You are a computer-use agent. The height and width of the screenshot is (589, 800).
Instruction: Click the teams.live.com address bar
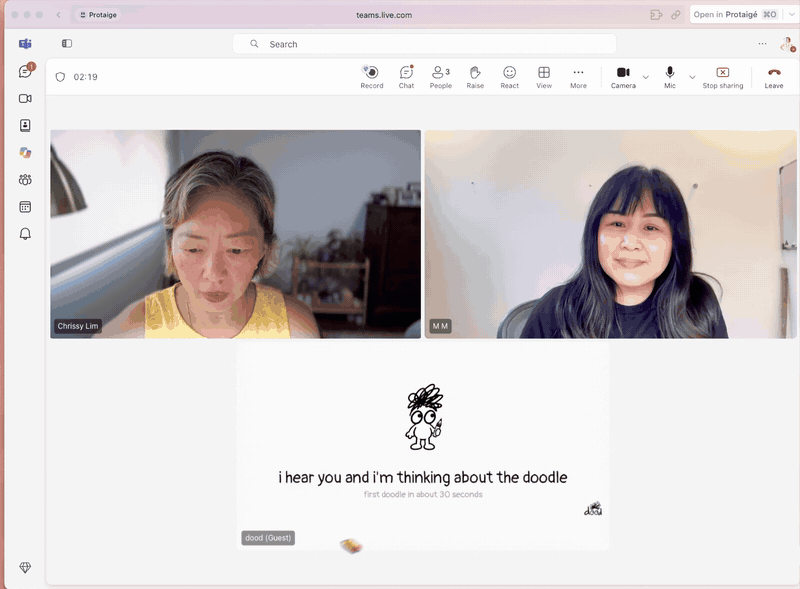(x=384, y=15)
